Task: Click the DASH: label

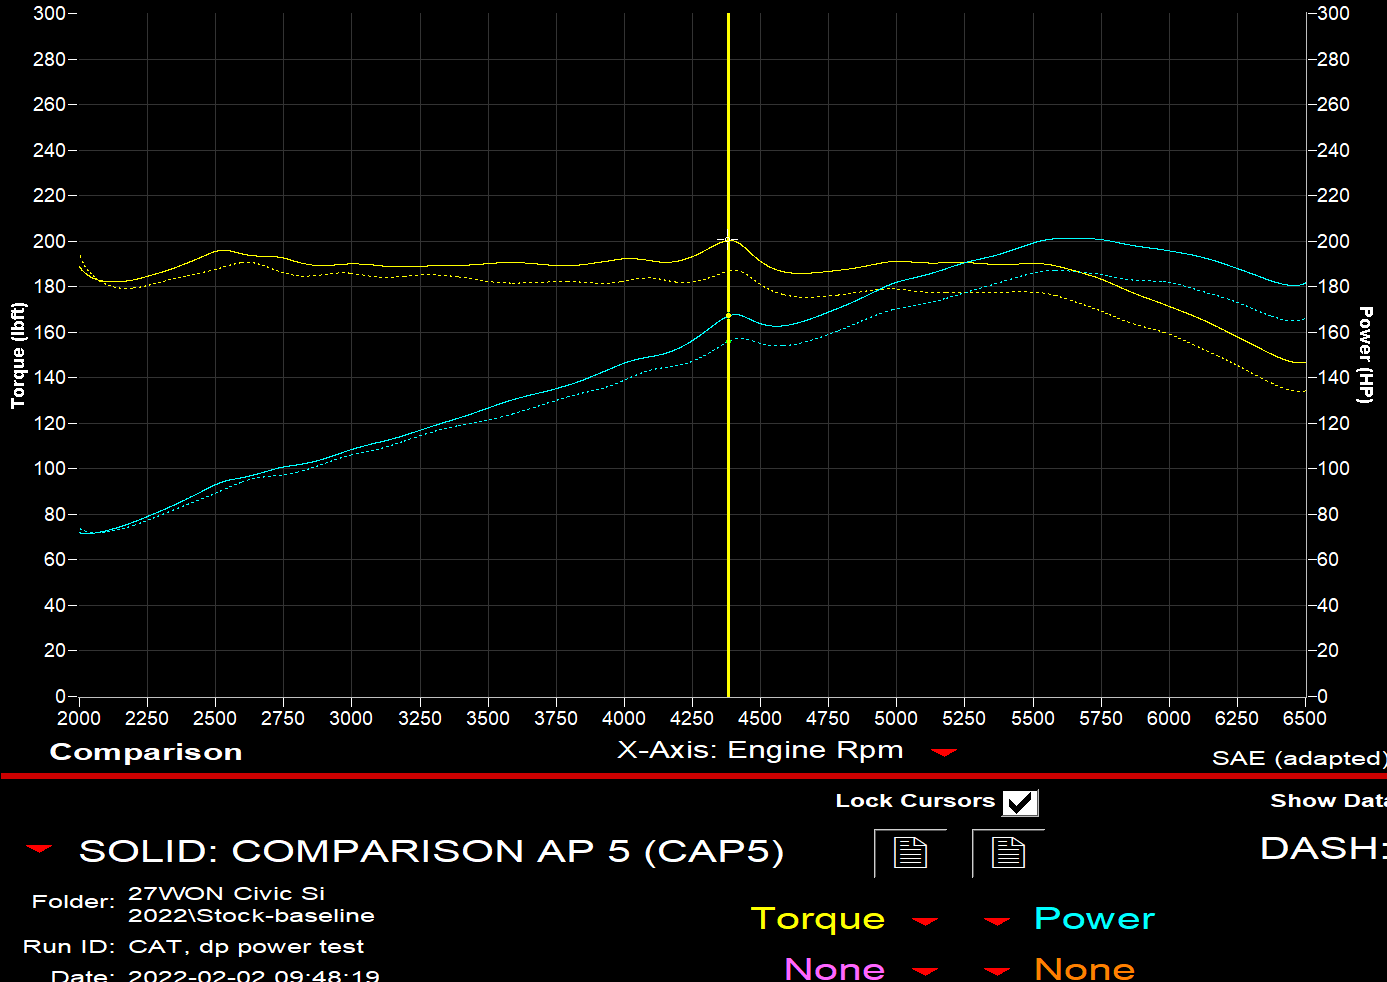Action: click(1323, 848)
